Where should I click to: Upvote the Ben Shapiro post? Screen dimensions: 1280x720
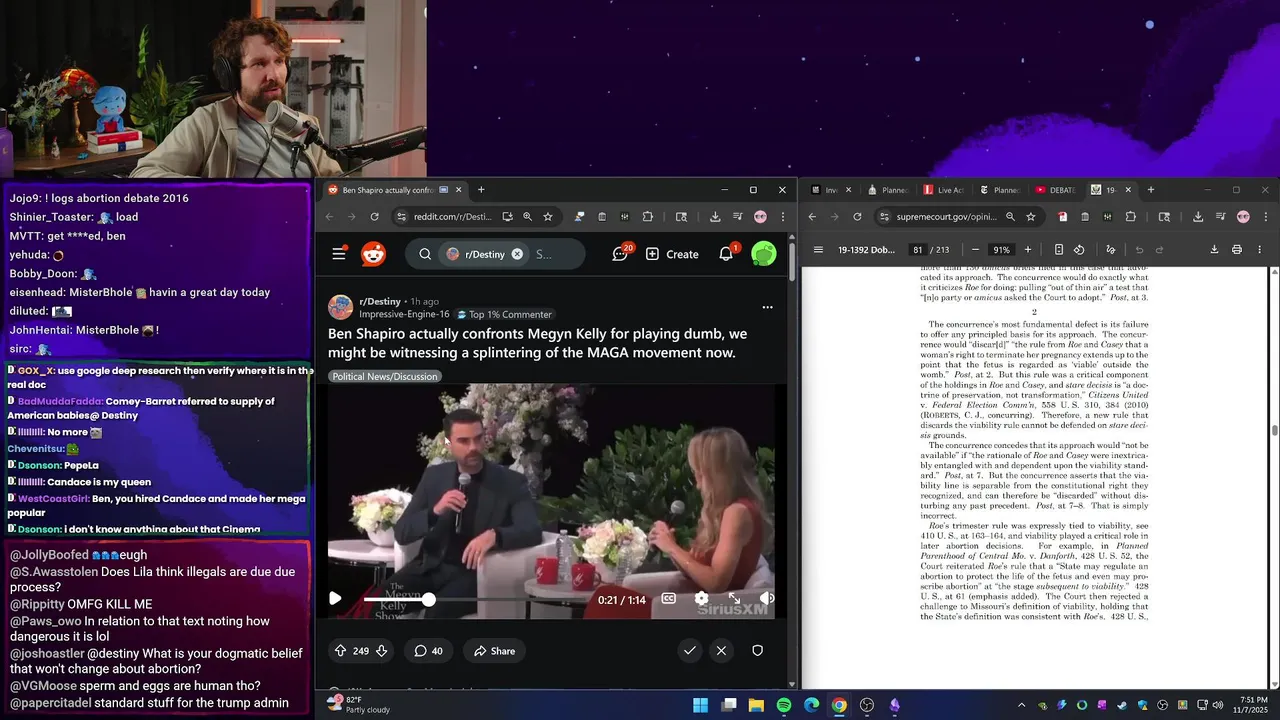coord(340,651)
